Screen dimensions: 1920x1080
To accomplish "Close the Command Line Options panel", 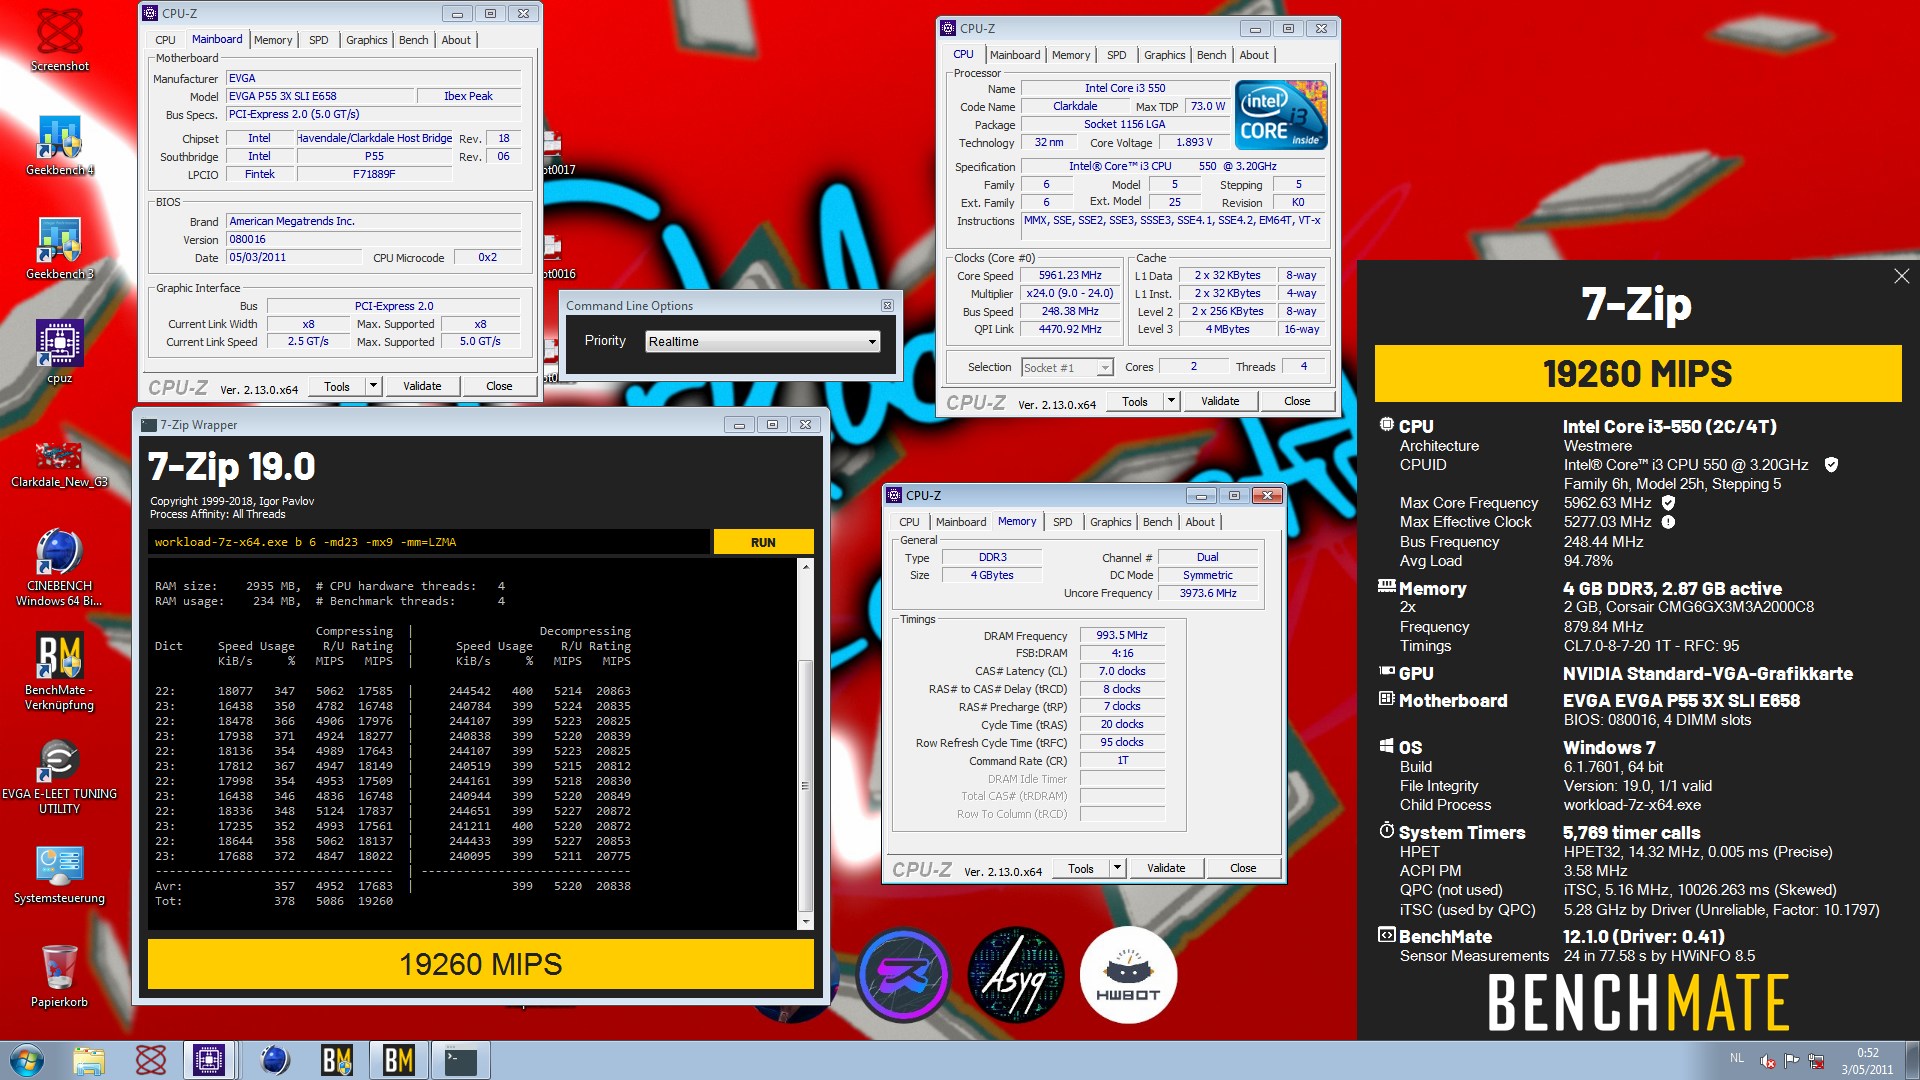I will [x=887, y=305].
